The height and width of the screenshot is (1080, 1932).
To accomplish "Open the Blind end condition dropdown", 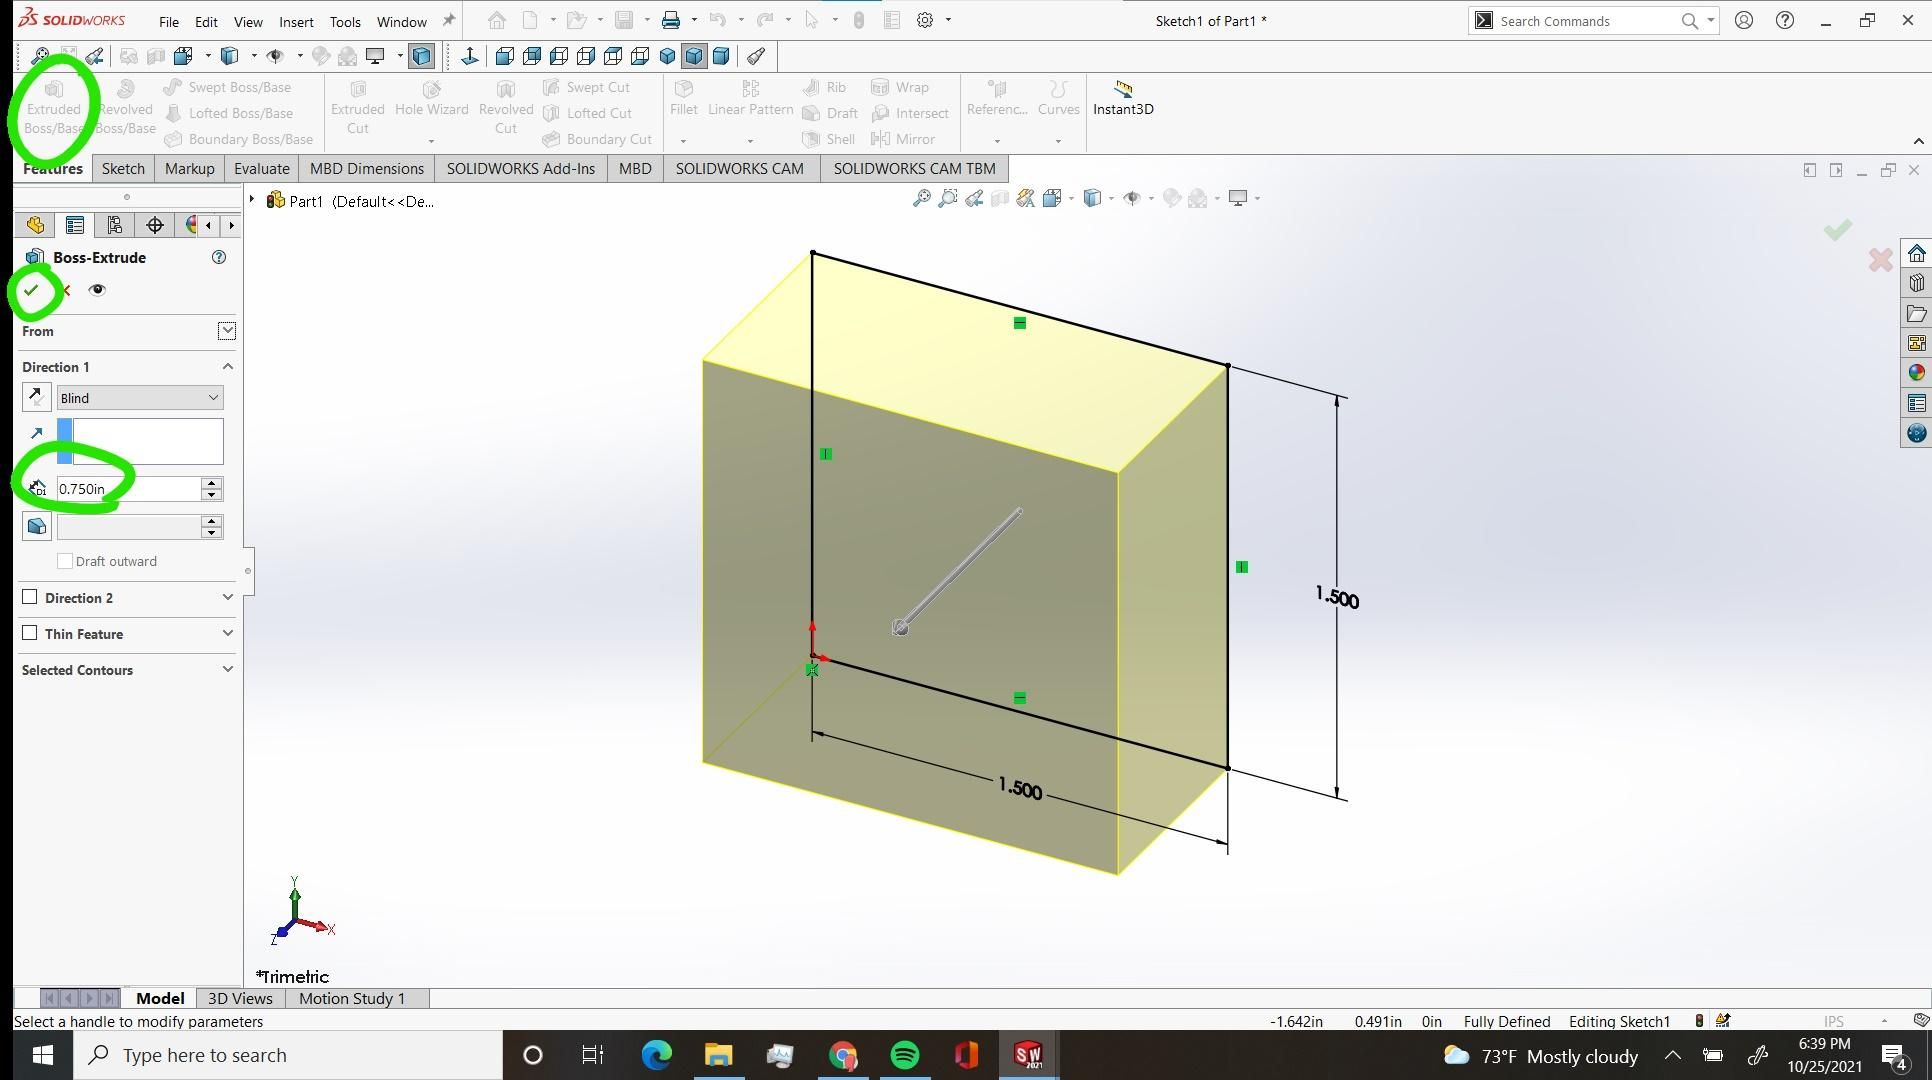I will [139, 398].
